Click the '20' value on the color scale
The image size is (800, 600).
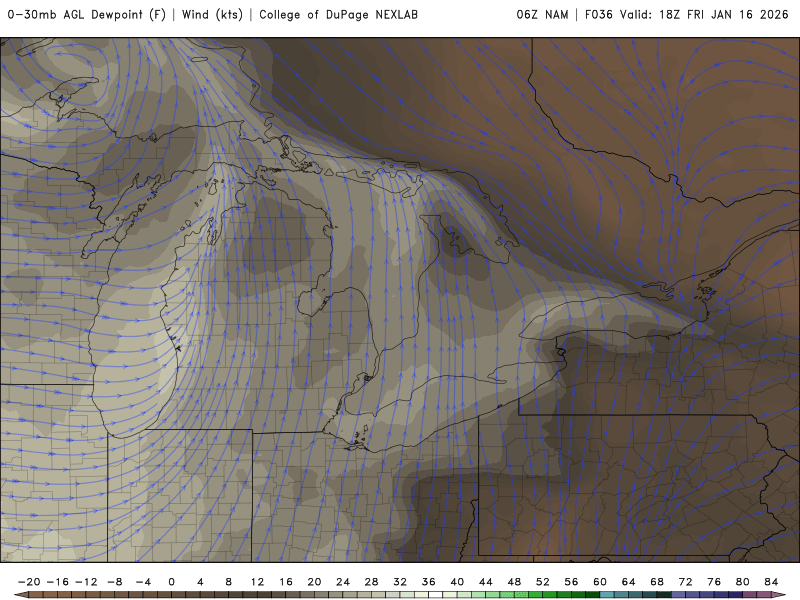click(314, 582)
